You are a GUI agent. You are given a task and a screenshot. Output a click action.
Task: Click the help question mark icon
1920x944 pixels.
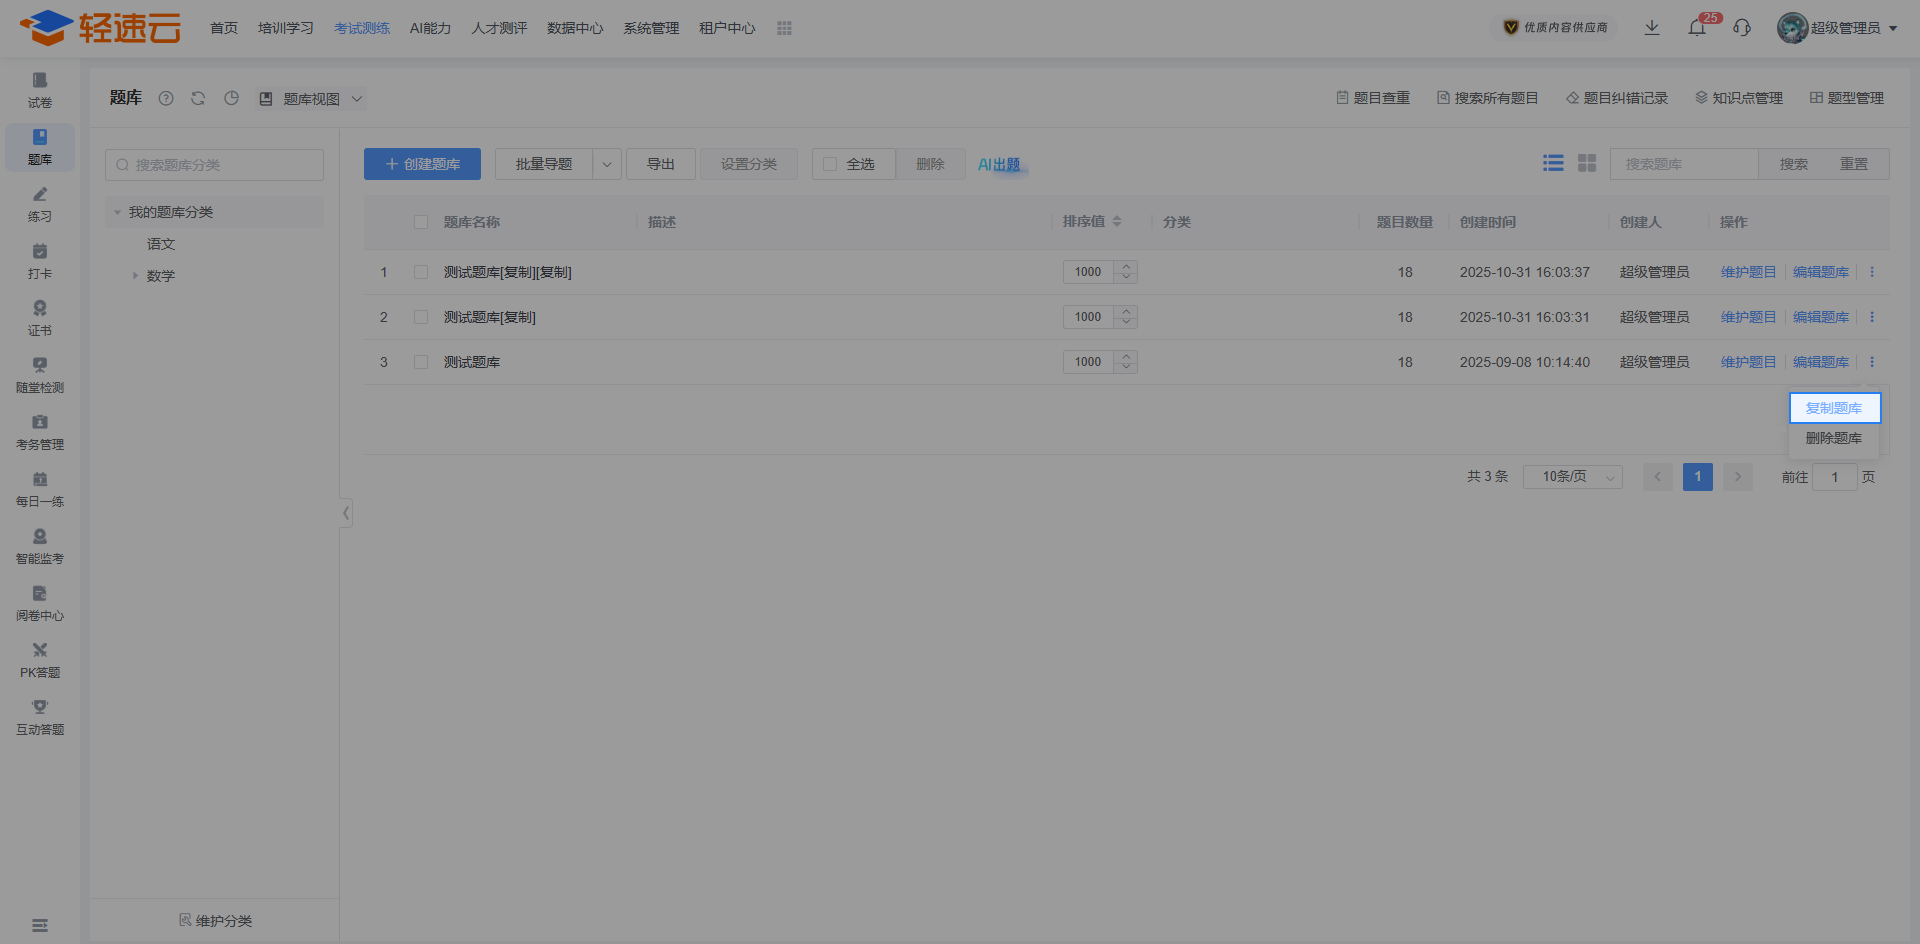[x=166, y=98]
